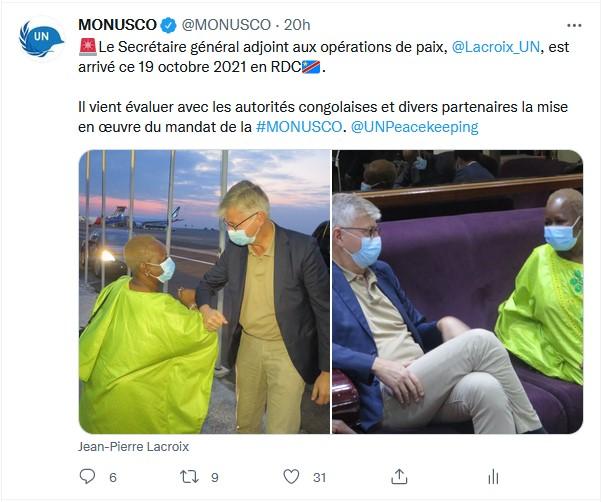Screen dimensions: 603x502
Task: Open the share upload icon
Action: (399, 477)
